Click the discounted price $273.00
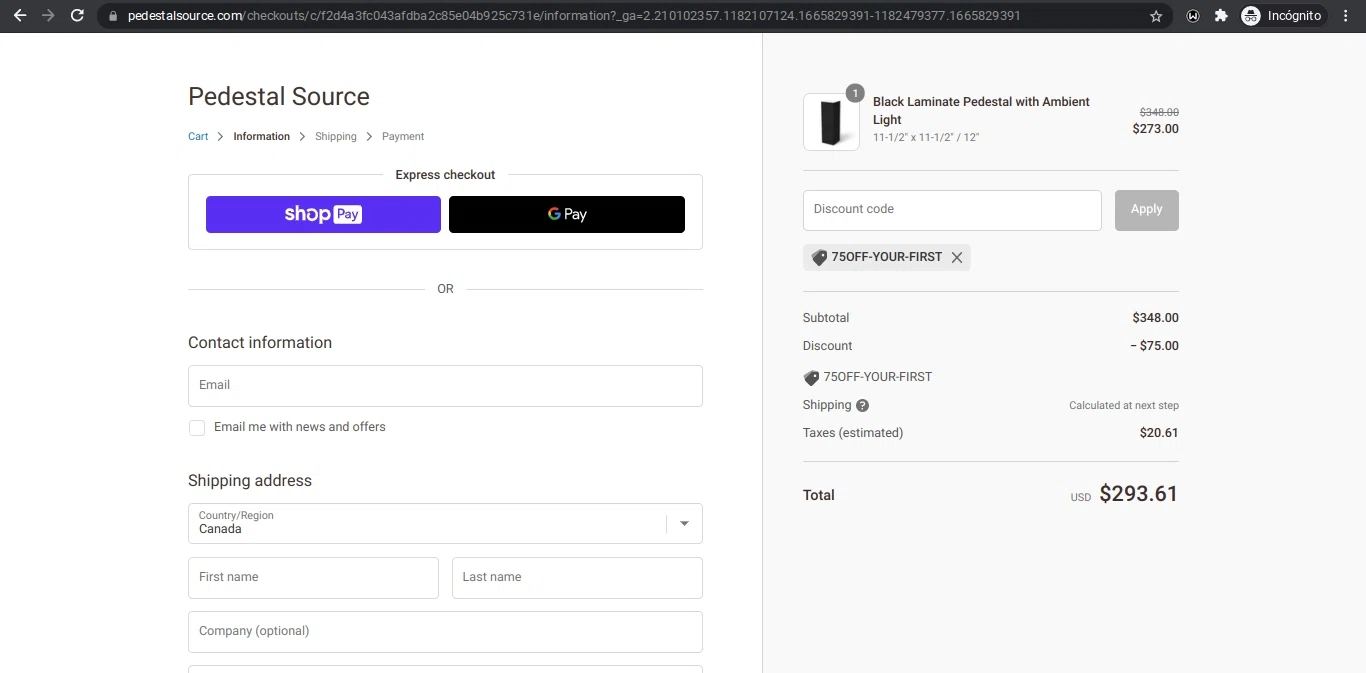Viewport: 1366px width, 673px height. coord(1155,129)
